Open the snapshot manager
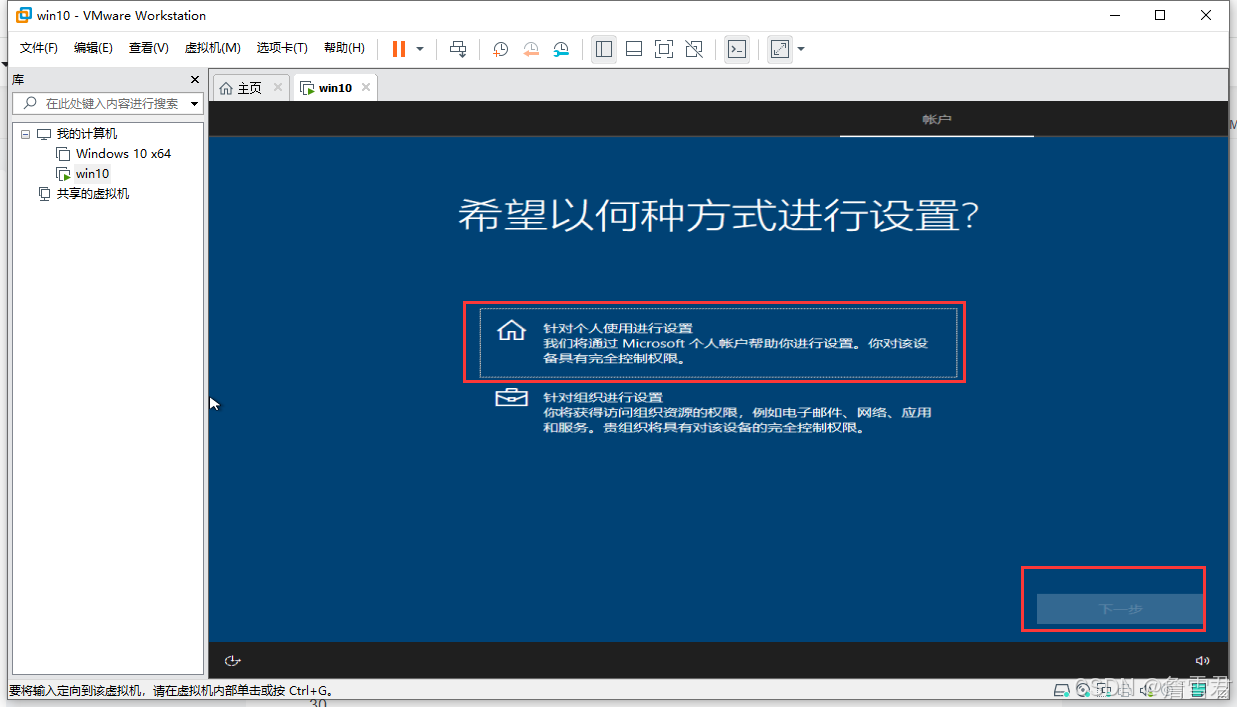 coord(561,48)
